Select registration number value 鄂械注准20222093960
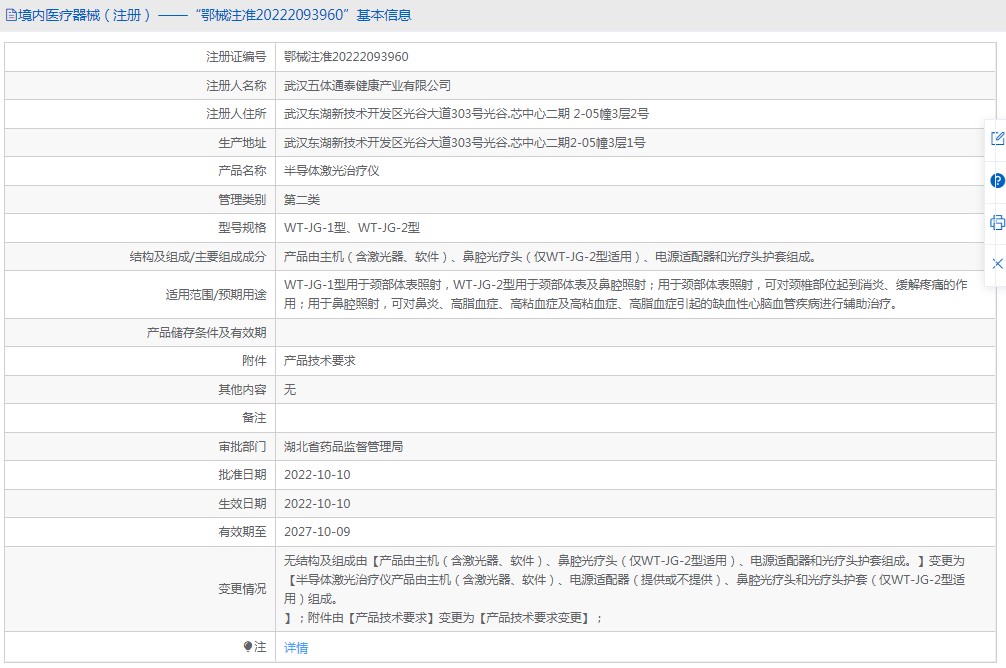1006x668 pixels. 346,56
